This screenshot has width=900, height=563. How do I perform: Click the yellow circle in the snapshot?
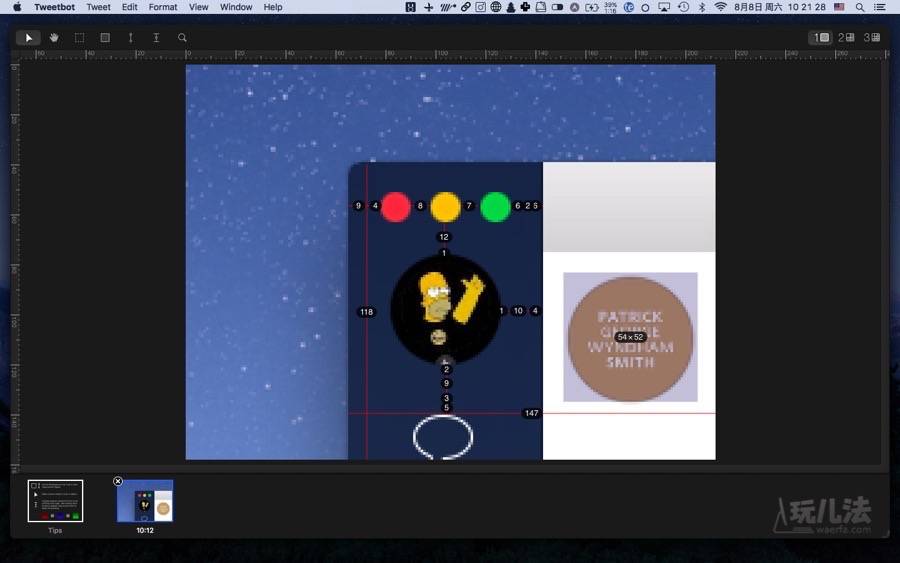coord(445,207)
